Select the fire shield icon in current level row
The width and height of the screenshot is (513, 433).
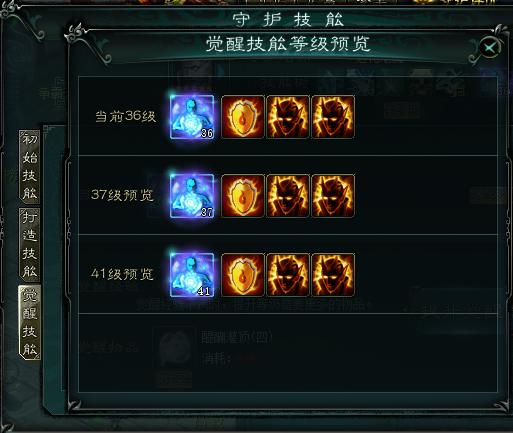pos(243,117)
